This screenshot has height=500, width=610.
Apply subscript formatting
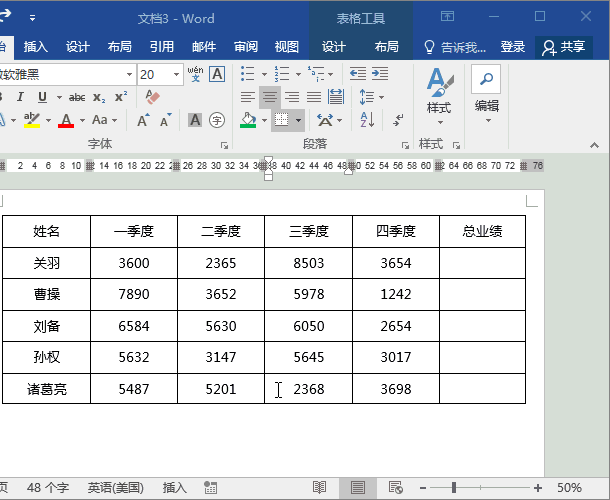pos(99,97)
